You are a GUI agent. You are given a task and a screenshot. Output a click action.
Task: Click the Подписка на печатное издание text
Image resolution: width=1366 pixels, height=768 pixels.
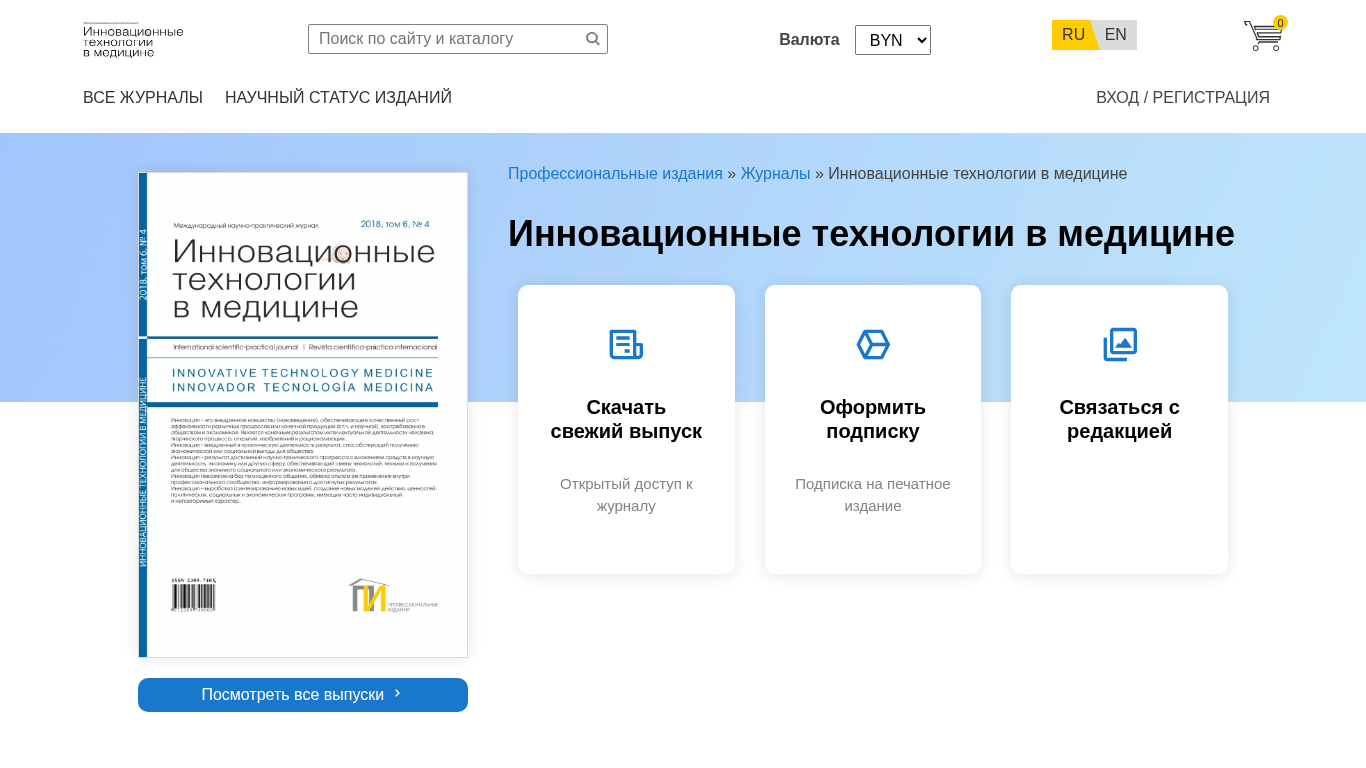tap(873, 495)
